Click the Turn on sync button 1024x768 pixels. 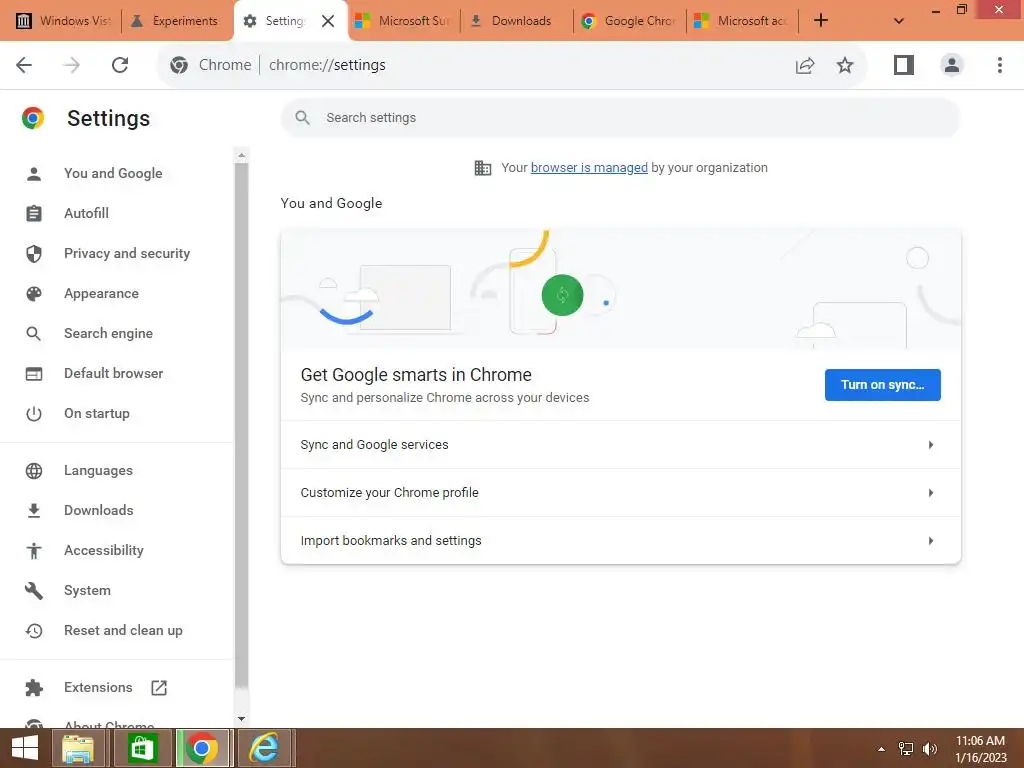tap(882, 385)
